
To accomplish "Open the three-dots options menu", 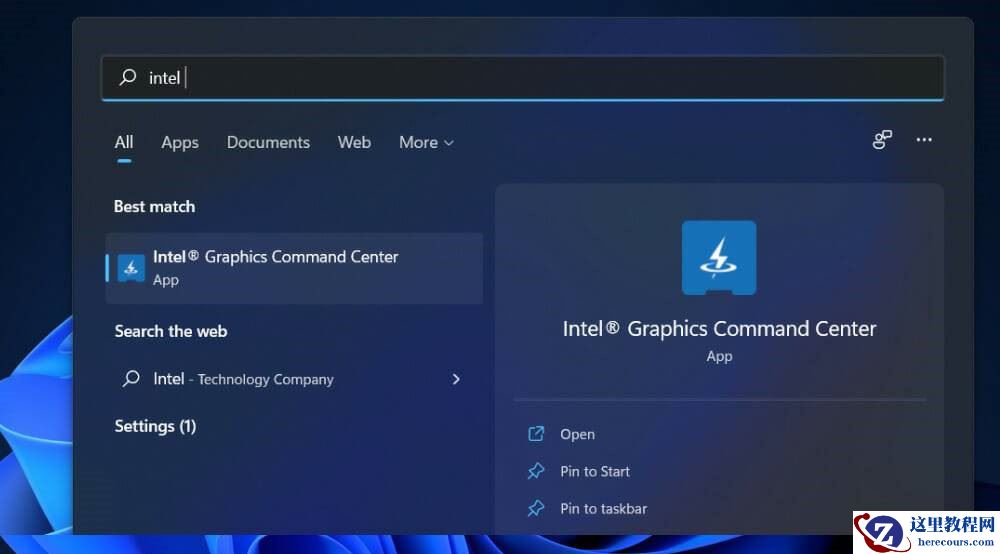I will tap(924, 140).
